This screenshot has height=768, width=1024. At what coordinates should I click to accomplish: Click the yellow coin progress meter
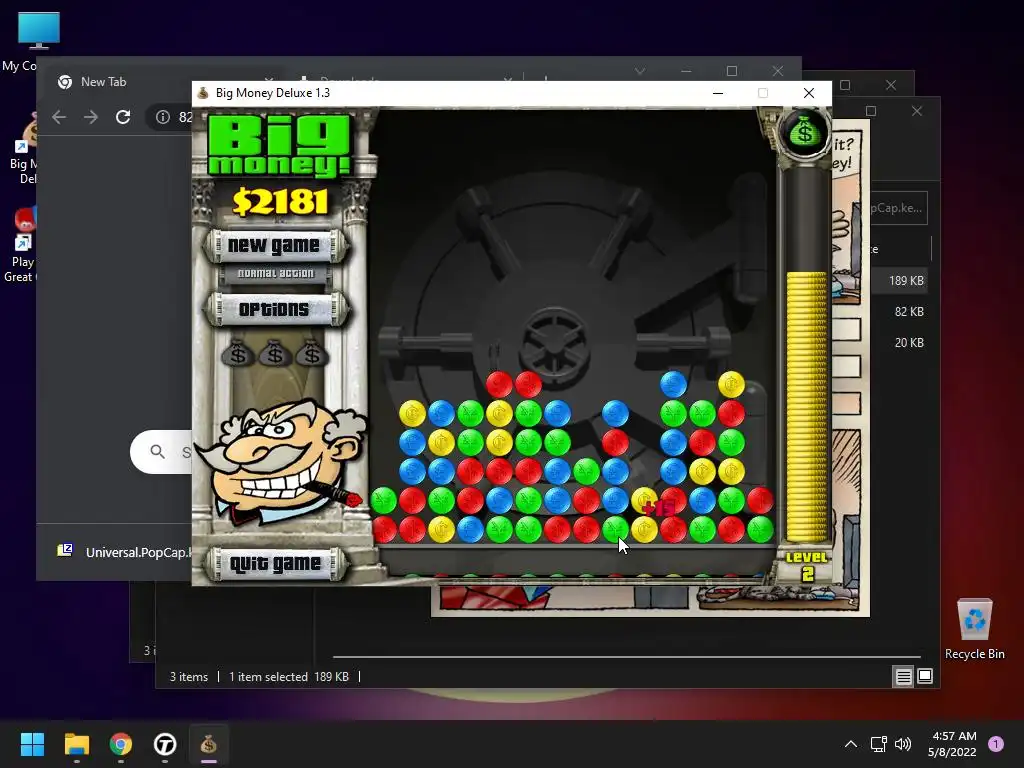(807, 407)
